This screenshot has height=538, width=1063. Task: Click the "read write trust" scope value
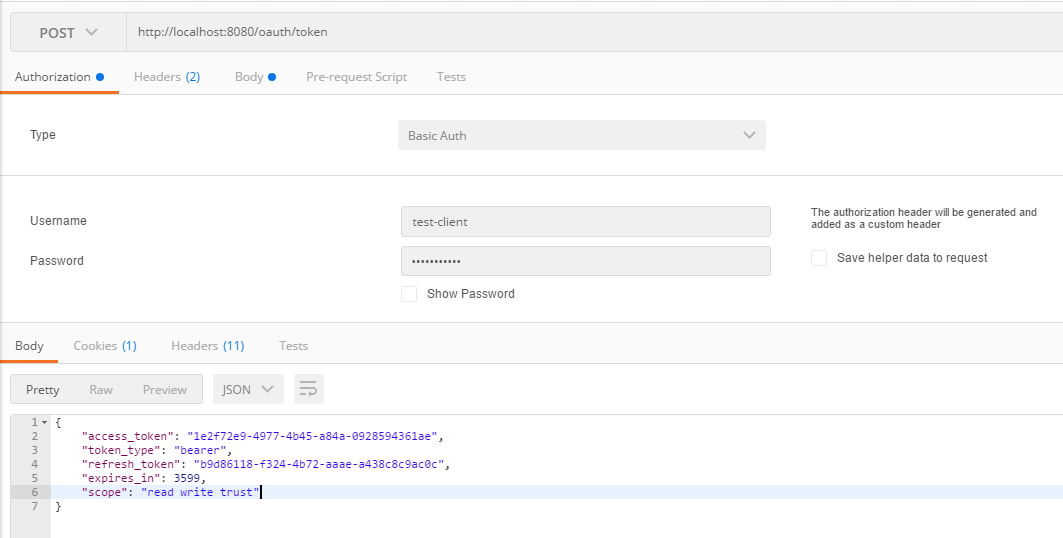point(200,492)
